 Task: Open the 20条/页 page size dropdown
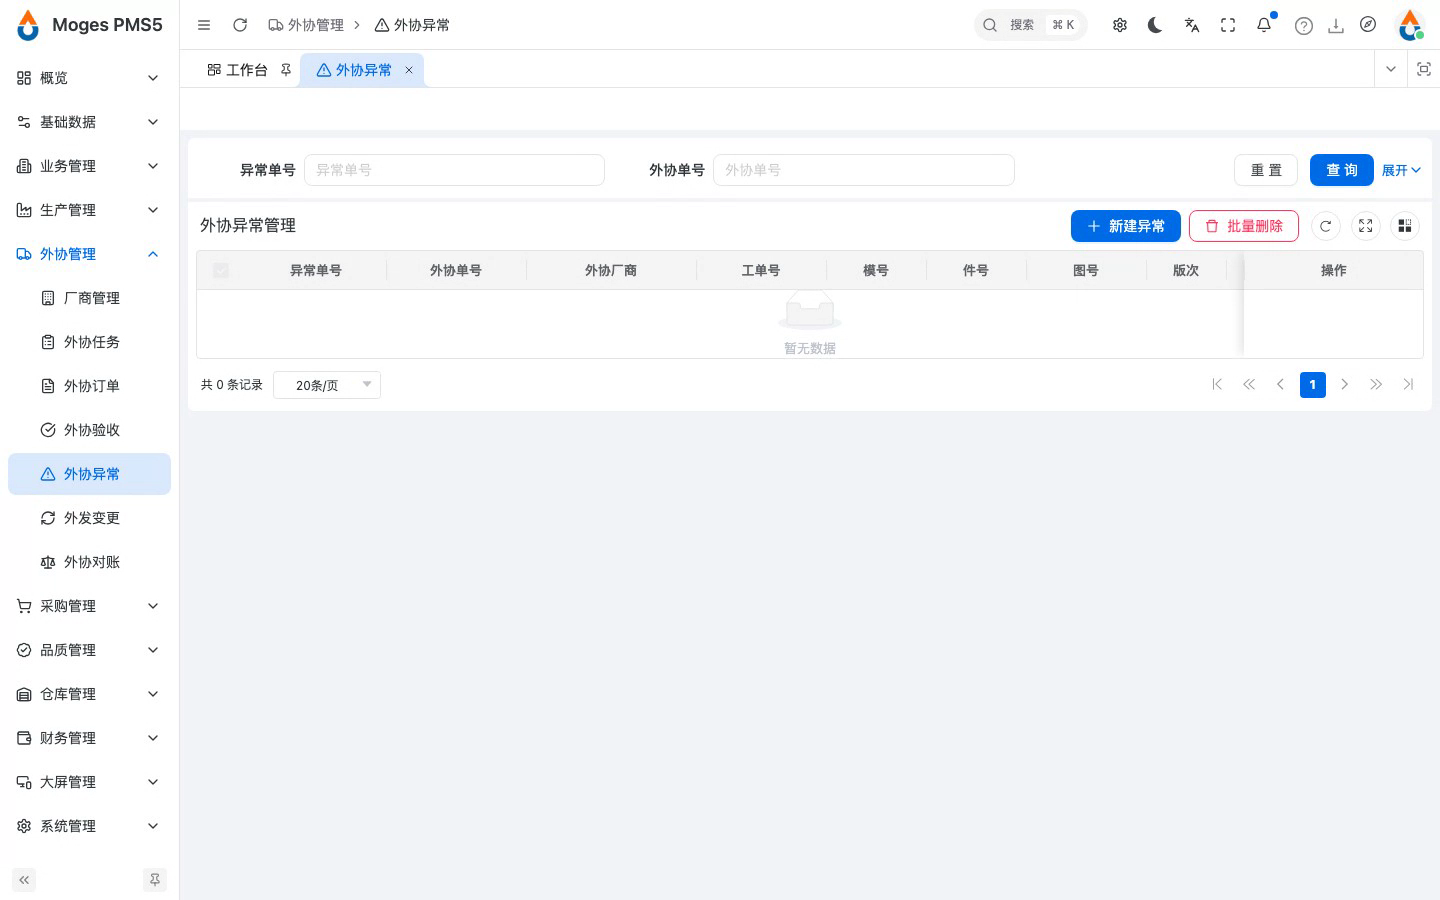click(327, 385)
